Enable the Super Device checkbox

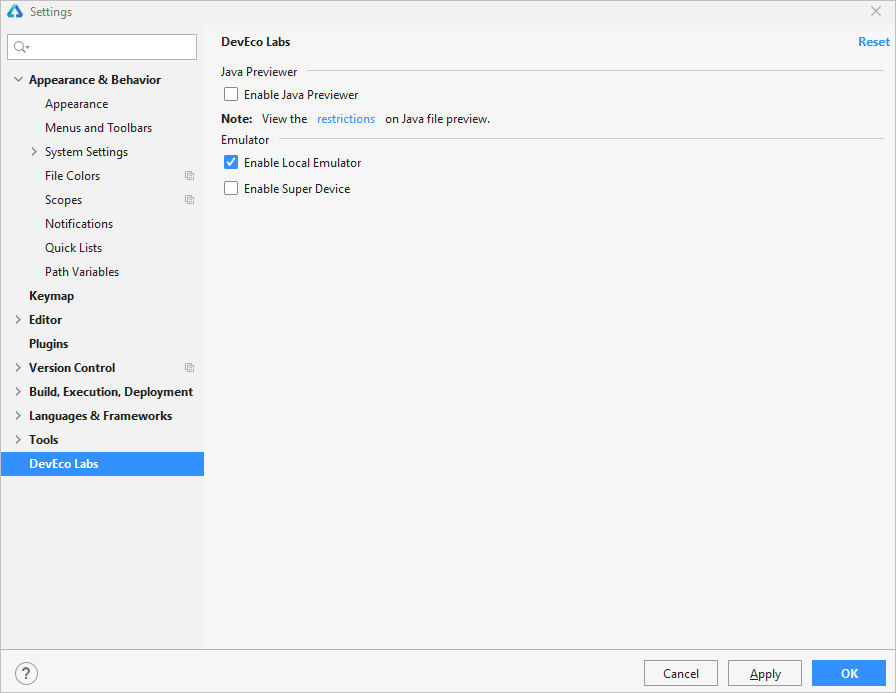click(231, 189)
